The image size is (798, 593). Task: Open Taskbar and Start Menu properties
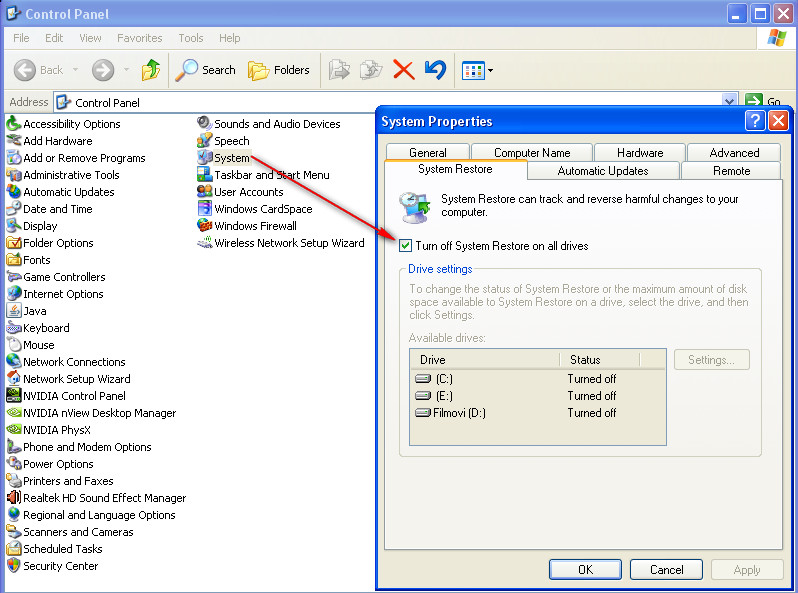tap(263, 175)
